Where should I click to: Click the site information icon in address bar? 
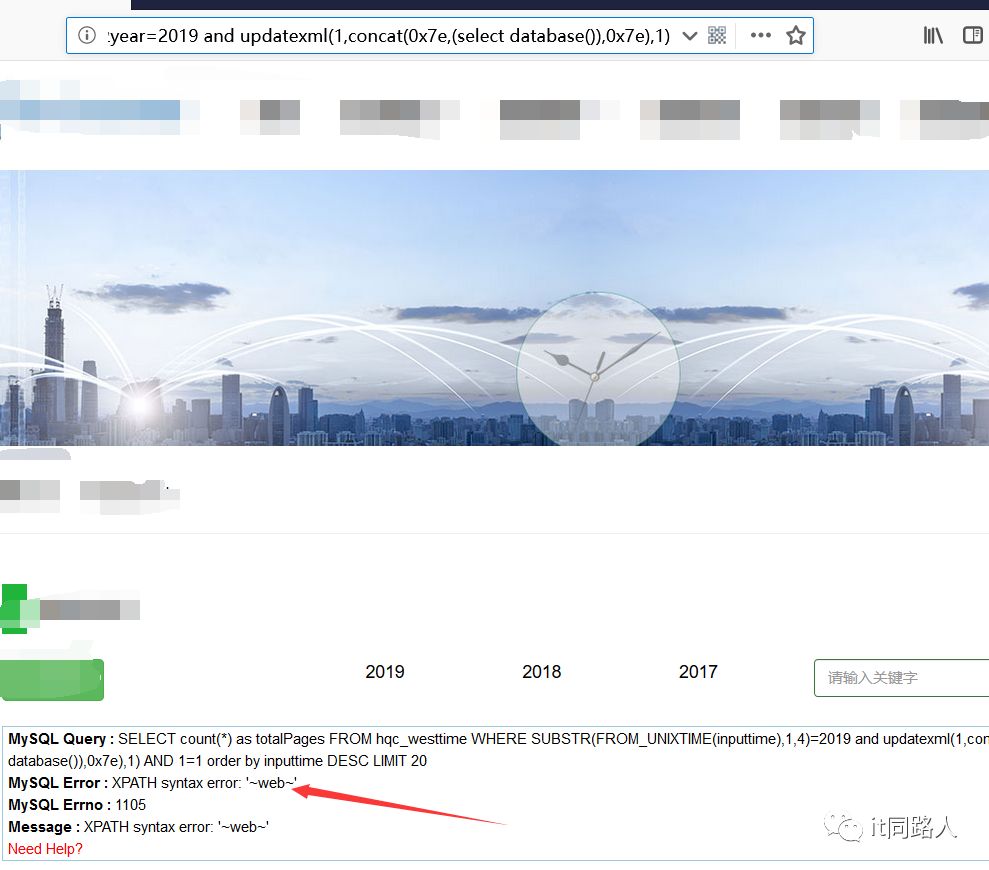click(87, 35)
